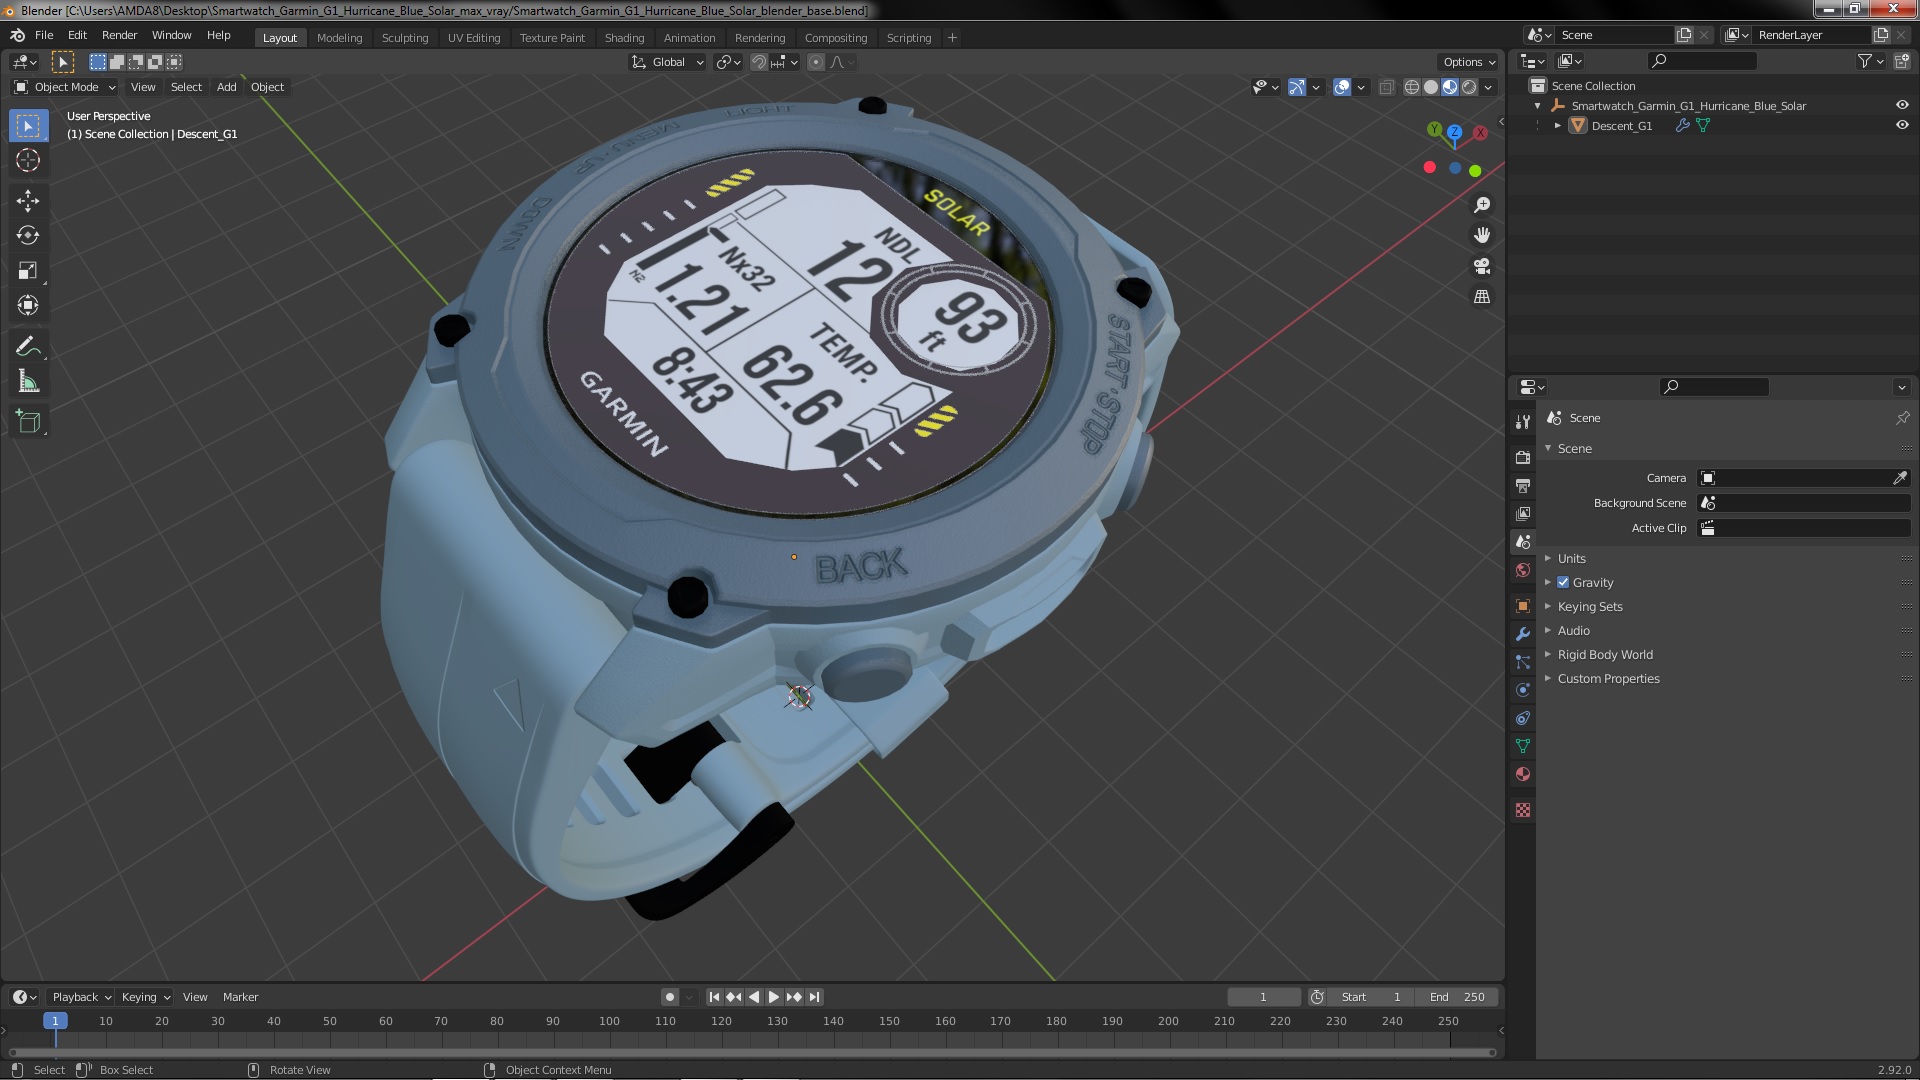The height and width of the screenshot is (1080, 1920).
Task: Open the Material properties tab
Action: pos(1522,774)
